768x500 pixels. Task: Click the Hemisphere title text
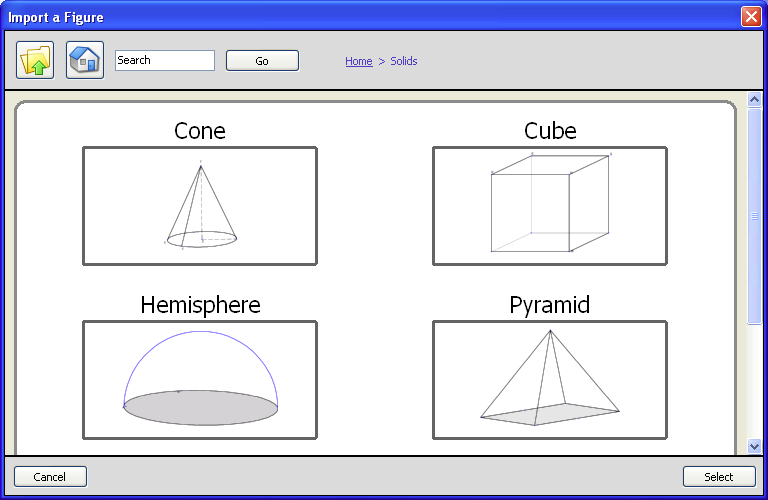pos(200,305)
